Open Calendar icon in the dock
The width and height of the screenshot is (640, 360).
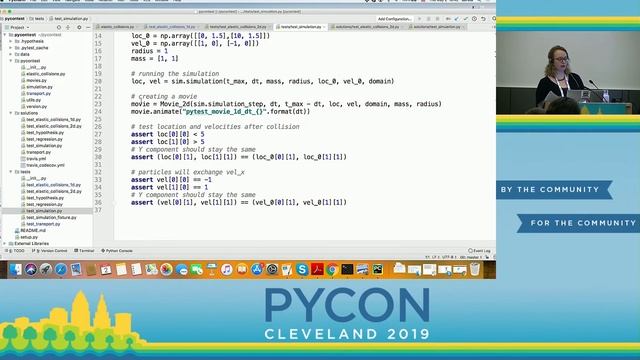[x=106, y=270]
